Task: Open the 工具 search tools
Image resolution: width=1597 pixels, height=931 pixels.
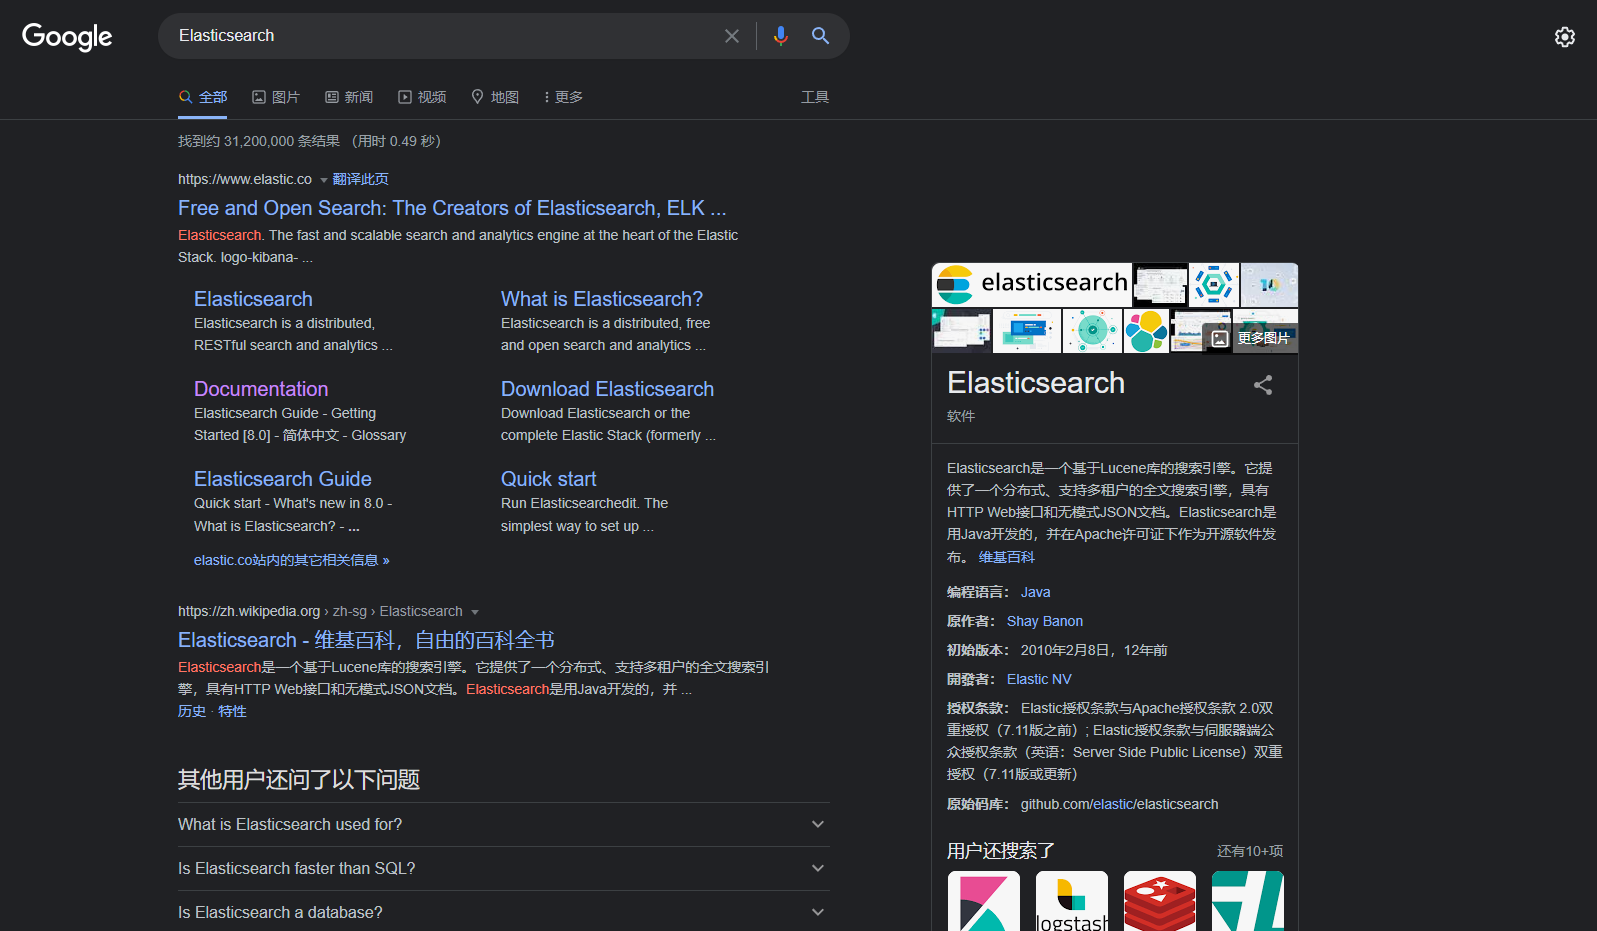Action: point(815,97)
